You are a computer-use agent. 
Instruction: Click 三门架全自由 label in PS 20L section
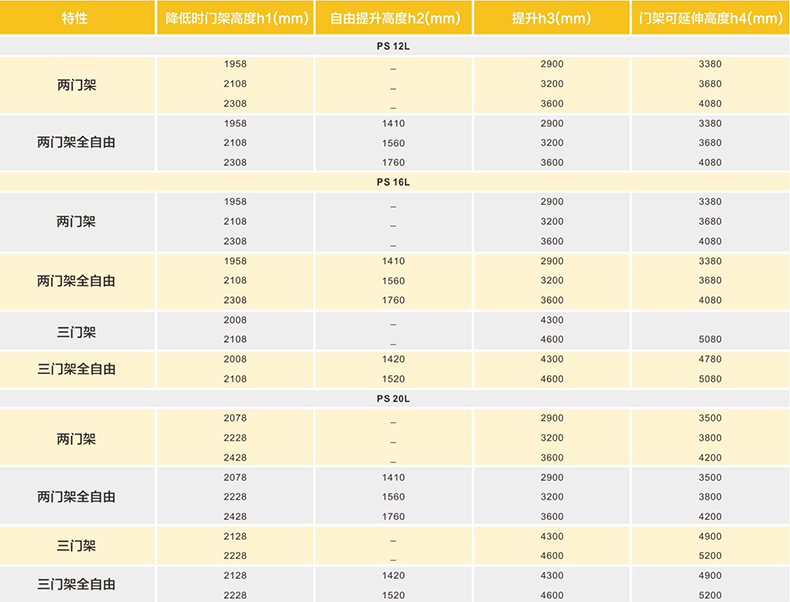[76, 585]
